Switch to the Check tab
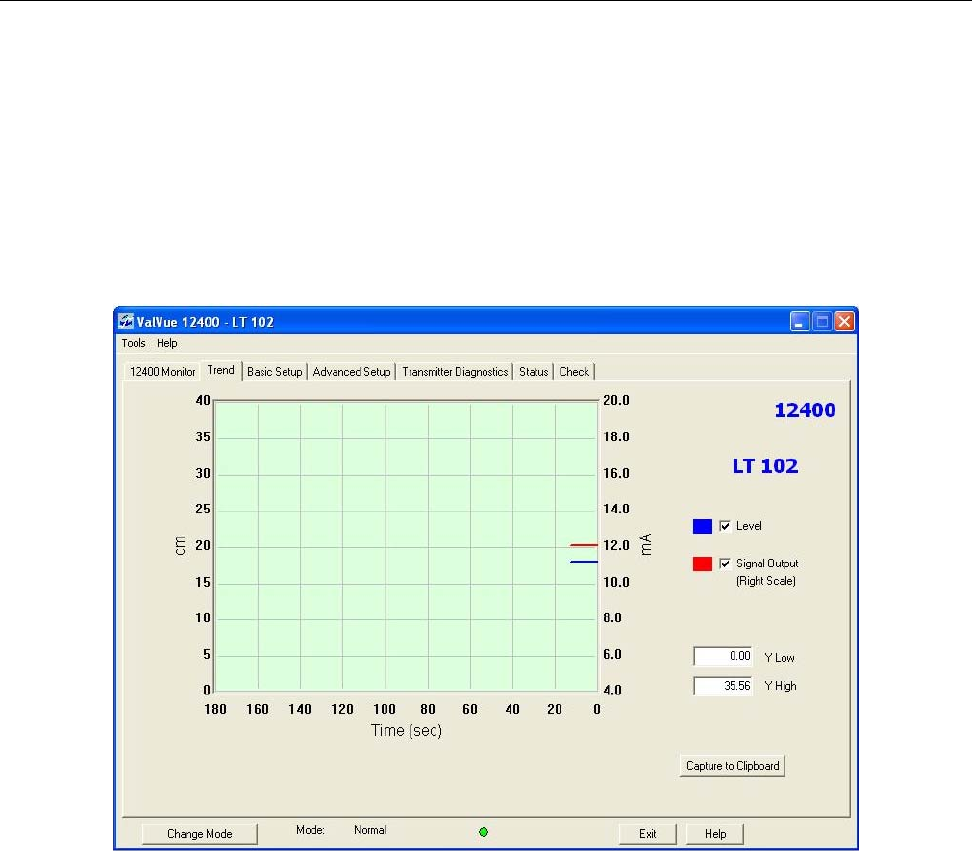The height and width of the screenshot is (851, 972). pos(574,372)
